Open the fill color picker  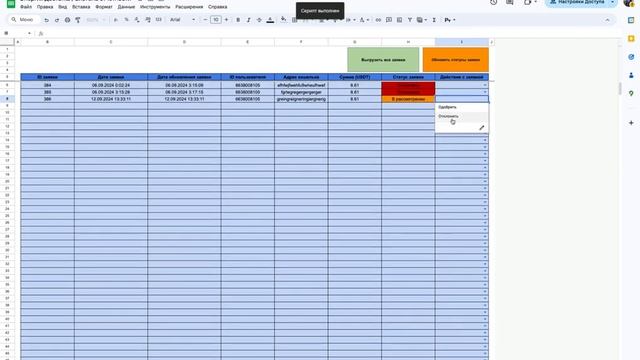pos(283,20)
